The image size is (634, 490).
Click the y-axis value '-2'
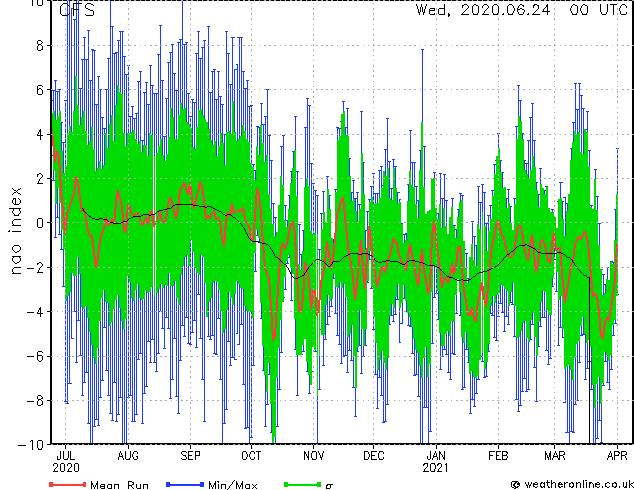[x=35, y=267]
